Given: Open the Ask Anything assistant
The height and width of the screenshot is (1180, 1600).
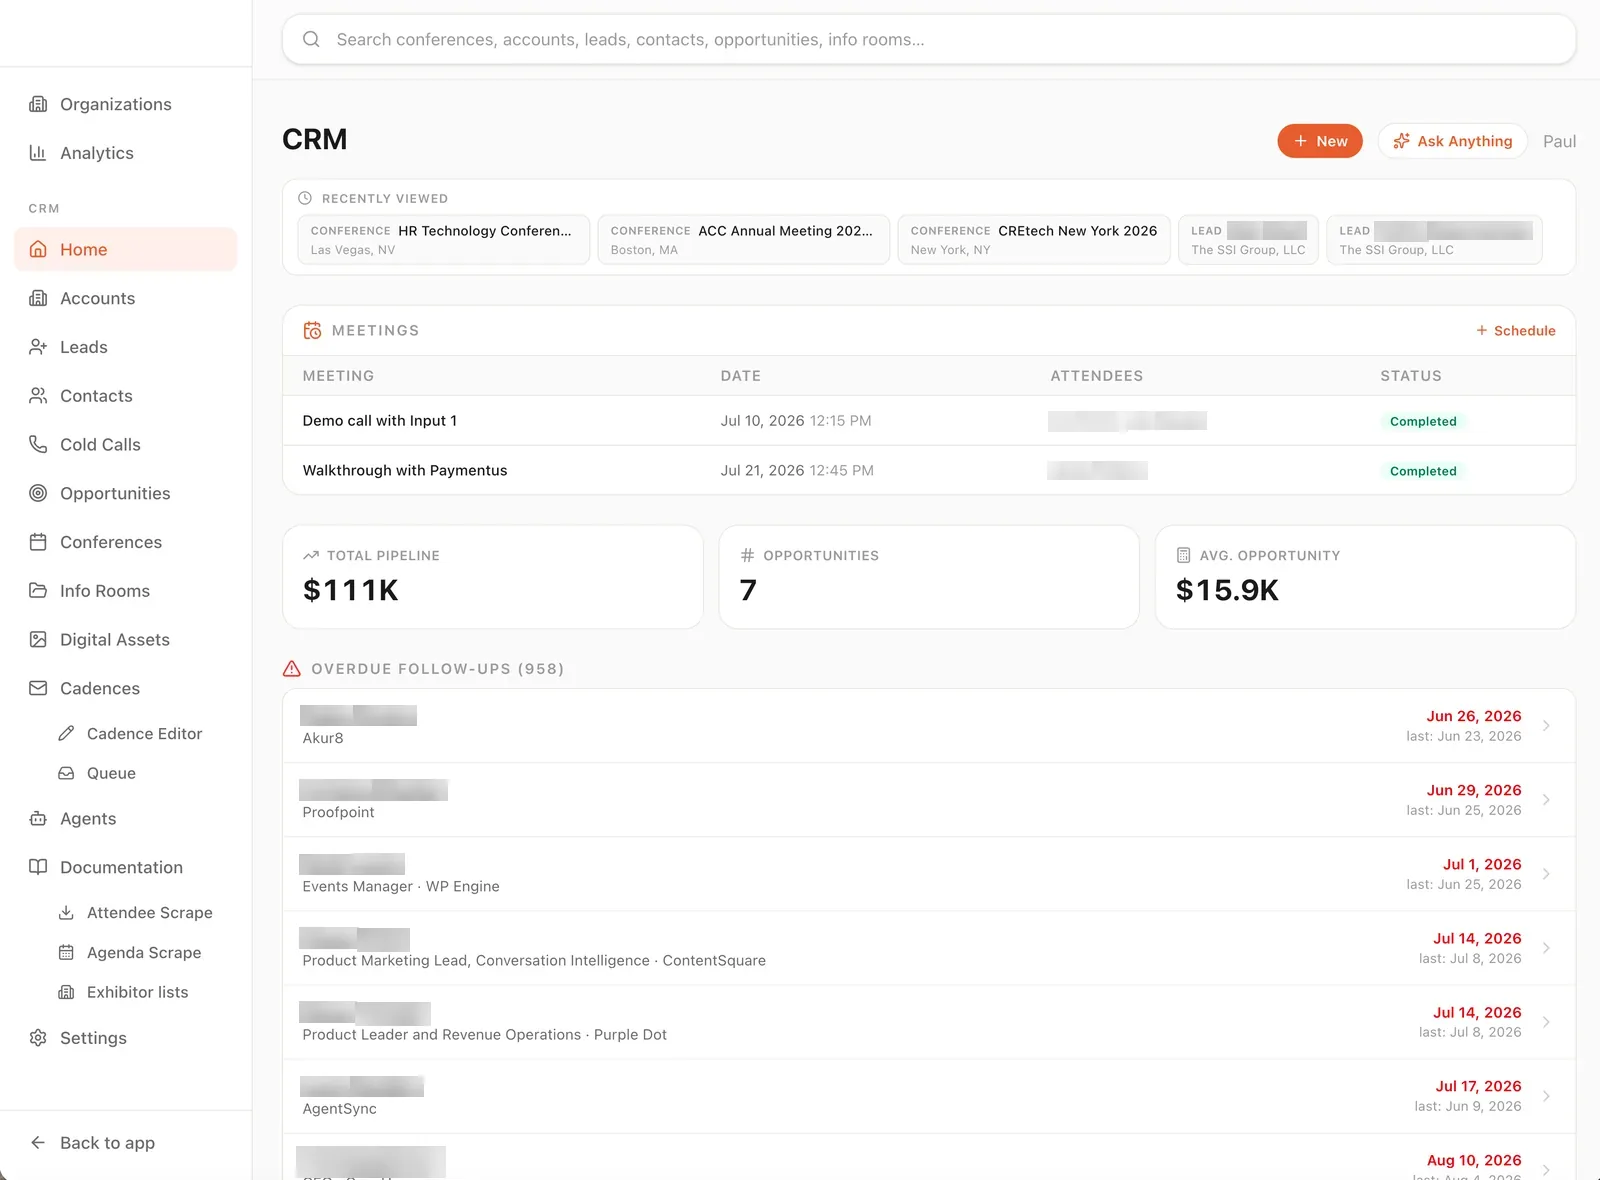Looking at the screenshot, I should (x=1452, y=141).
